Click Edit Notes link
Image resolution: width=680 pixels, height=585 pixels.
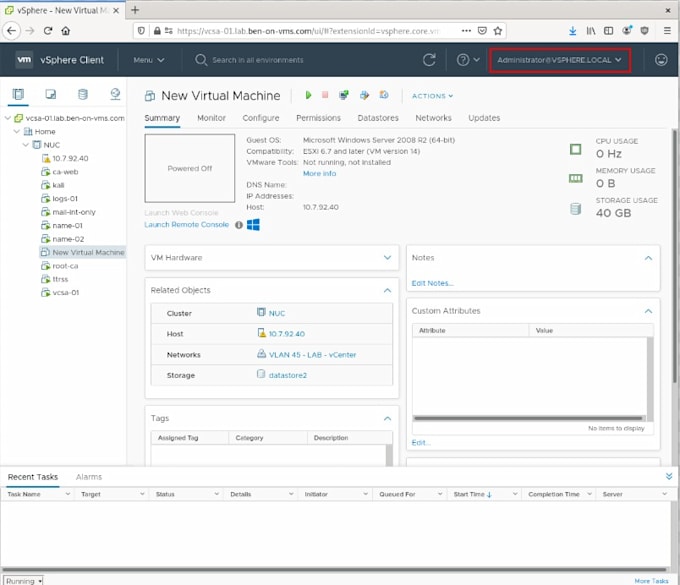coord(432,283)
